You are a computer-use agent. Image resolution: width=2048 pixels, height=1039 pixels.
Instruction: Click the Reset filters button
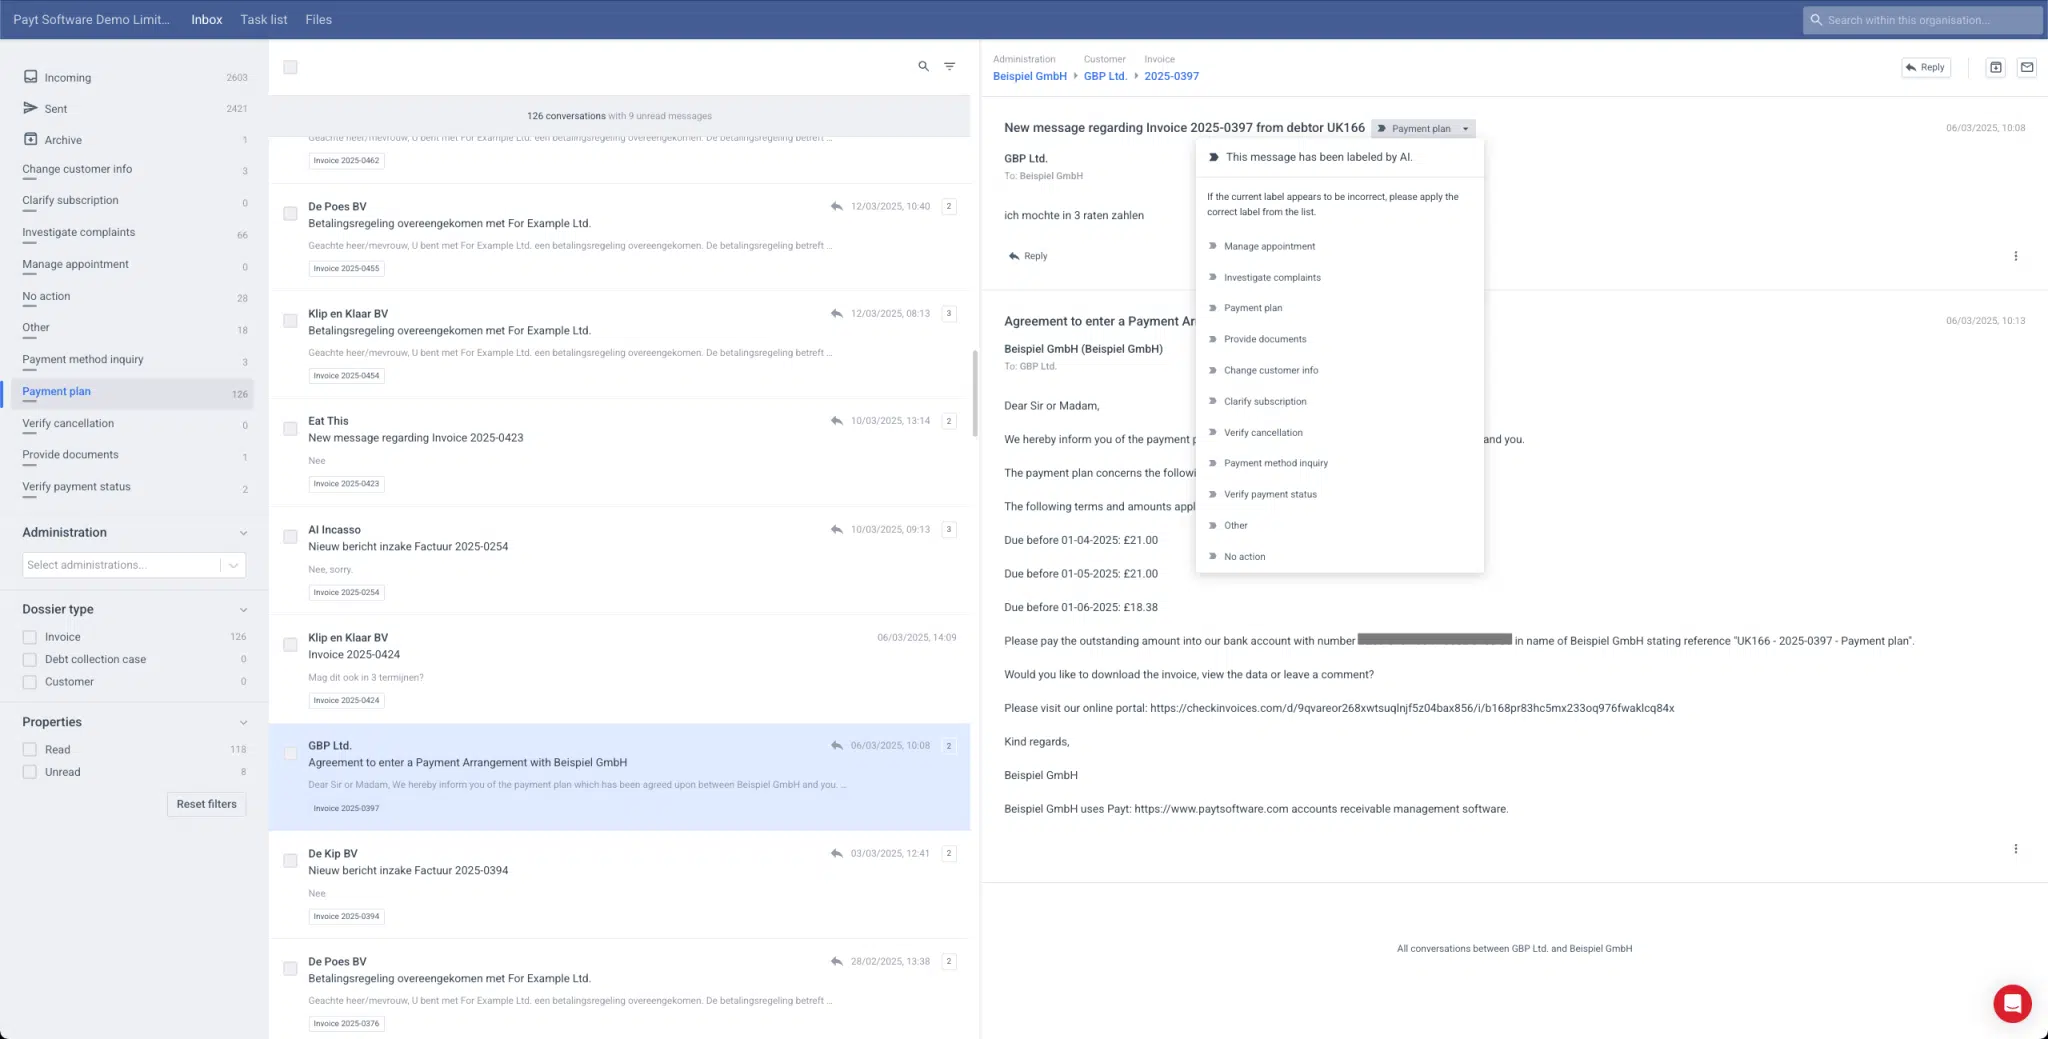(x=206, y=804)
